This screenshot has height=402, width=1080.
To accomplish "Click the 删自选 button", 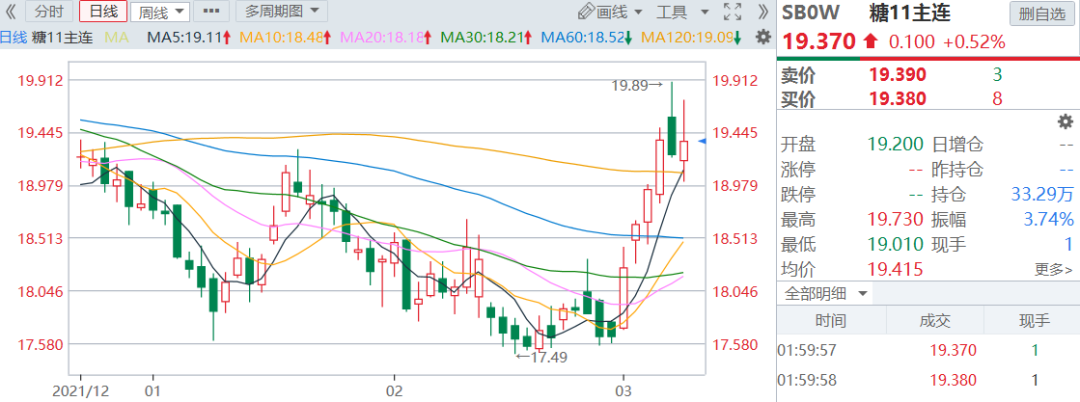I will [1040, 14].
